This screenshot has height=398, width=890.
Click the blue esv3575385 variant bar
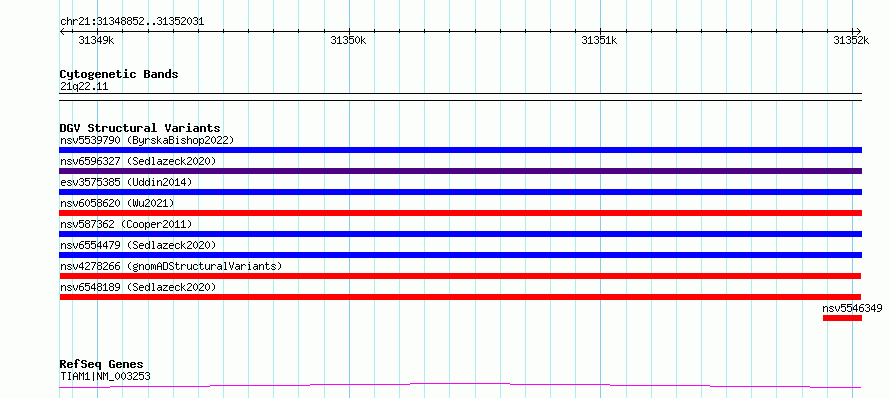point(460,192)
